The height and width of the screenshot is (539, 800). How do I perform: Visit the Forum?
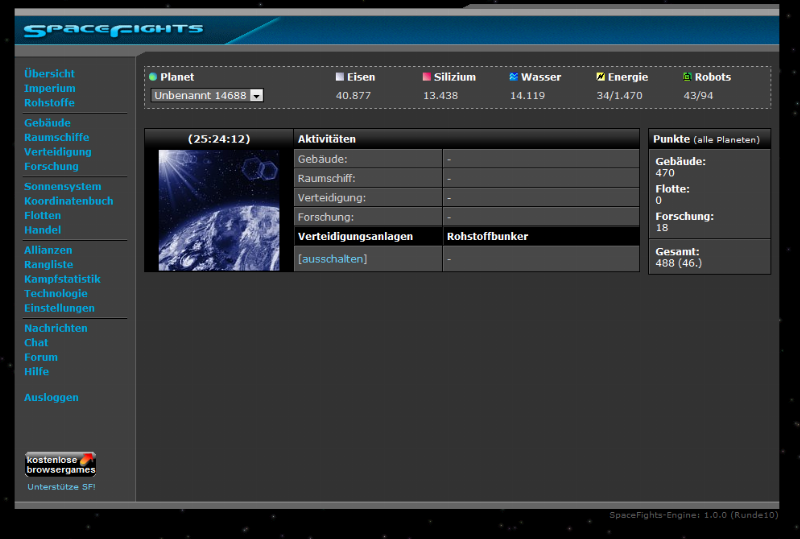(x=41, y=357)
